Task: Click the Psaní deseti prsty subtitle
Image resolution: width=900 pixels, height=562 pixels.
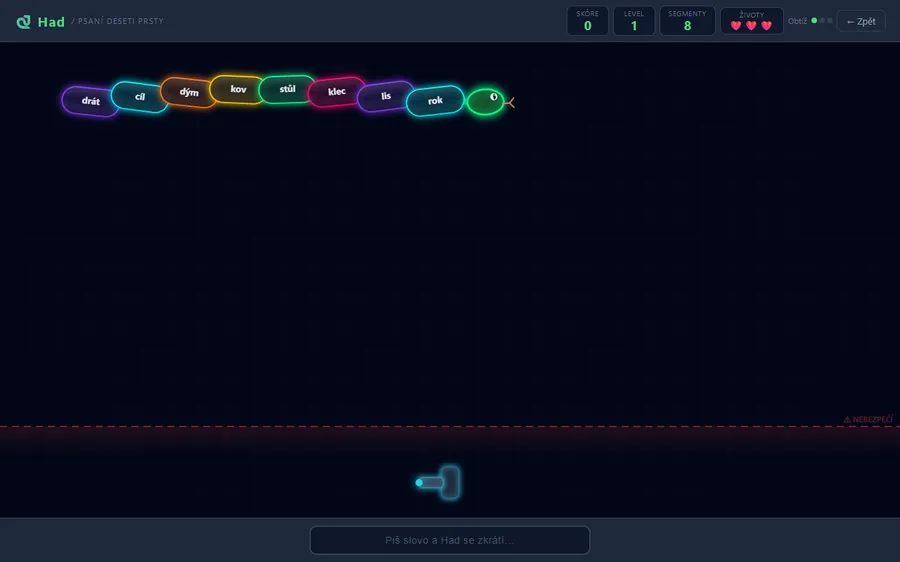Action: tap(121, 21)
